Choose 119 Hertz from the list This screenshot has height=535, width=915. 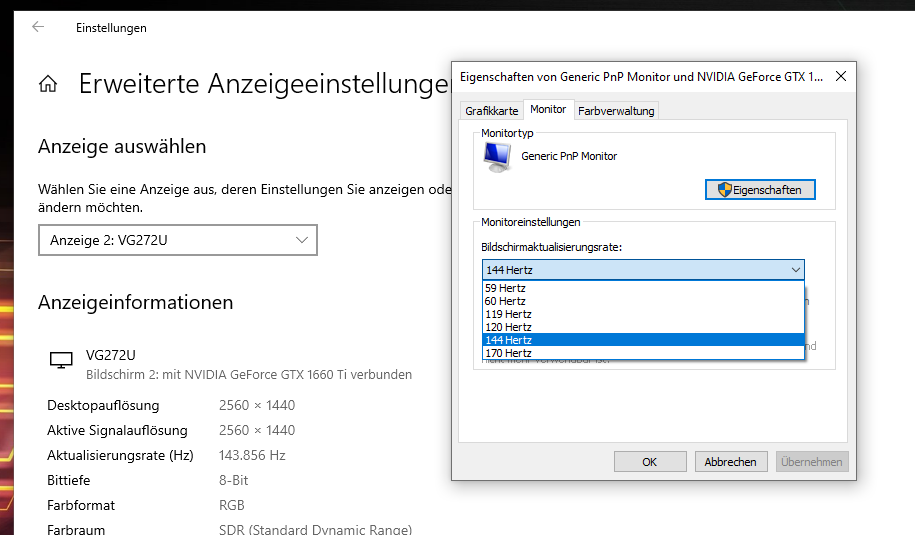tap(643, 314)
